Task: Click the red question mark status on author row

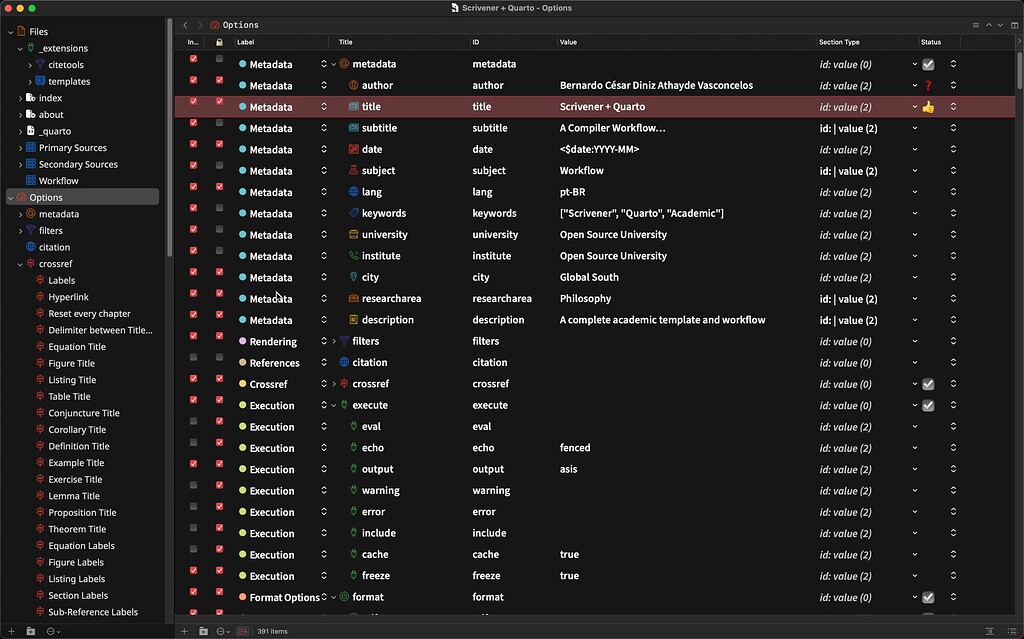Action: point(927,85)
